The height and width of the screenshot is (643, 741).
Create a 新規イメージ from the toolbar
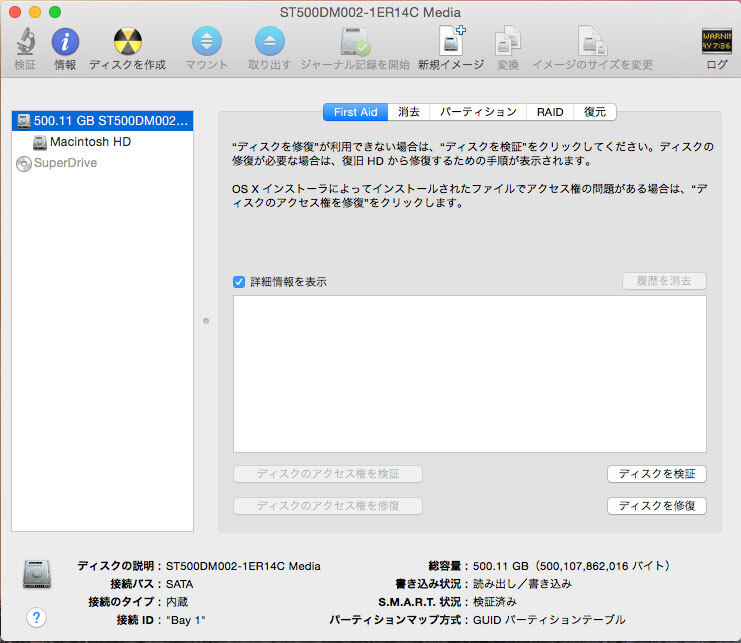pyautogui.click(x=451, y=41)
